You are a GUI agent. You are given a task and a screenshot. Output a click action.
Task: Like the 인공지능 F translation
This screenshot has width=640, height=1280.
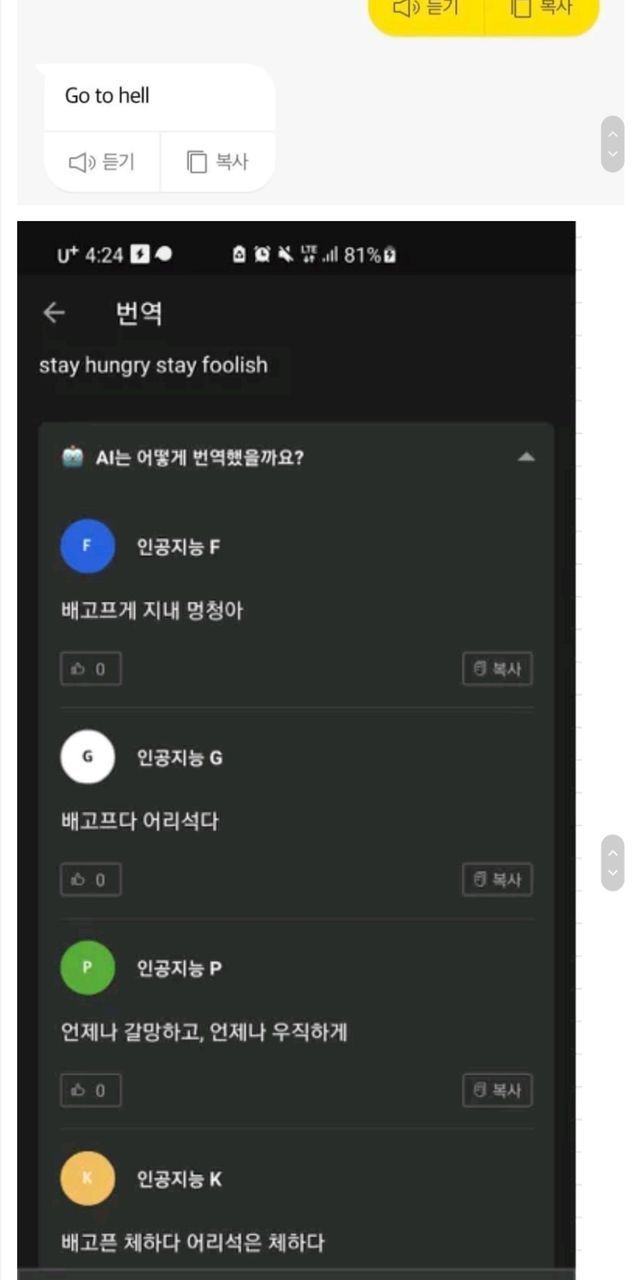(x=91, y=669)
